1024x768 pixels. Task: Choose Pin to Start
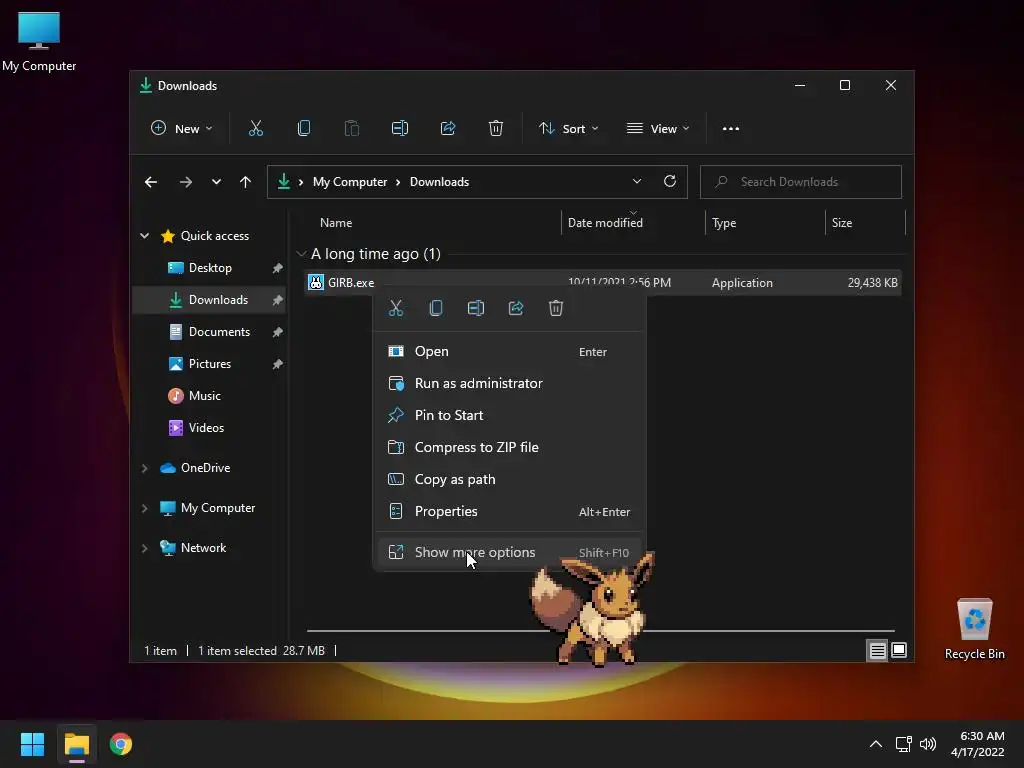tap(510, 415)
